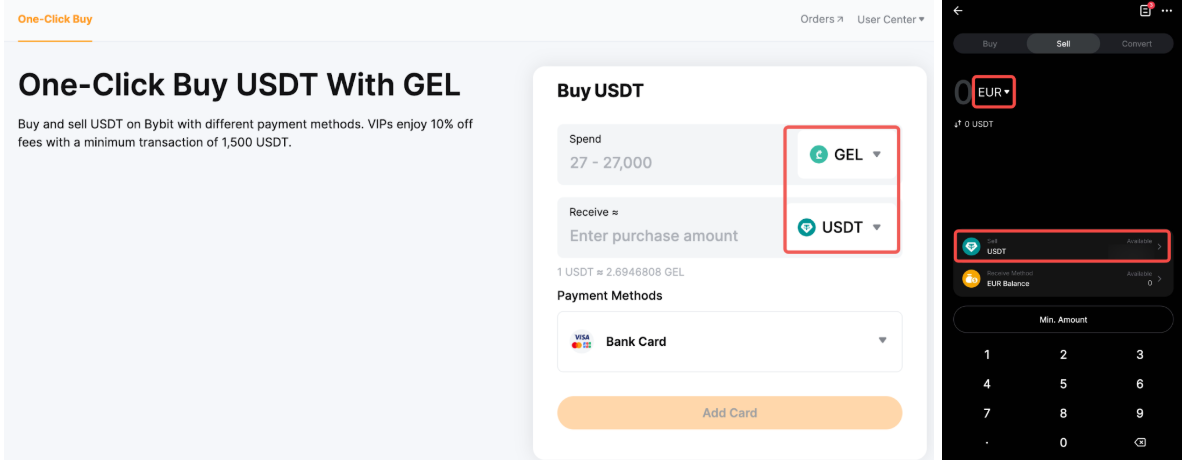Click the GEL currency icon
Viewport: 1182px width, 460px height.
818,155
